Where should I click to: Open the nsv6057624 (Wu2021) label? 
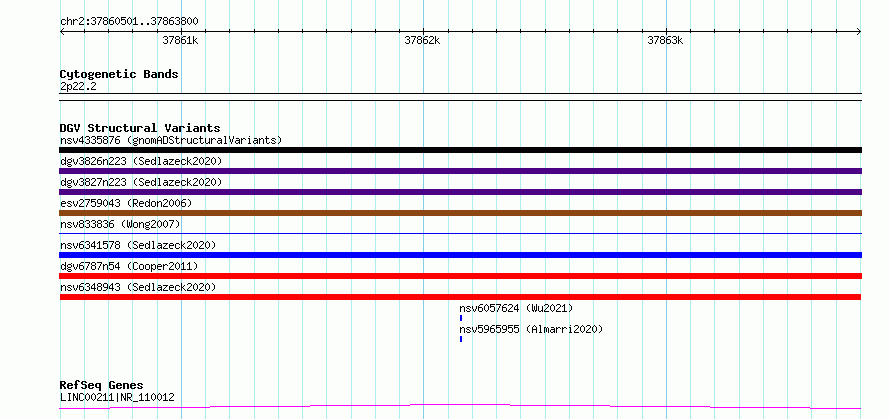[517, 308]
